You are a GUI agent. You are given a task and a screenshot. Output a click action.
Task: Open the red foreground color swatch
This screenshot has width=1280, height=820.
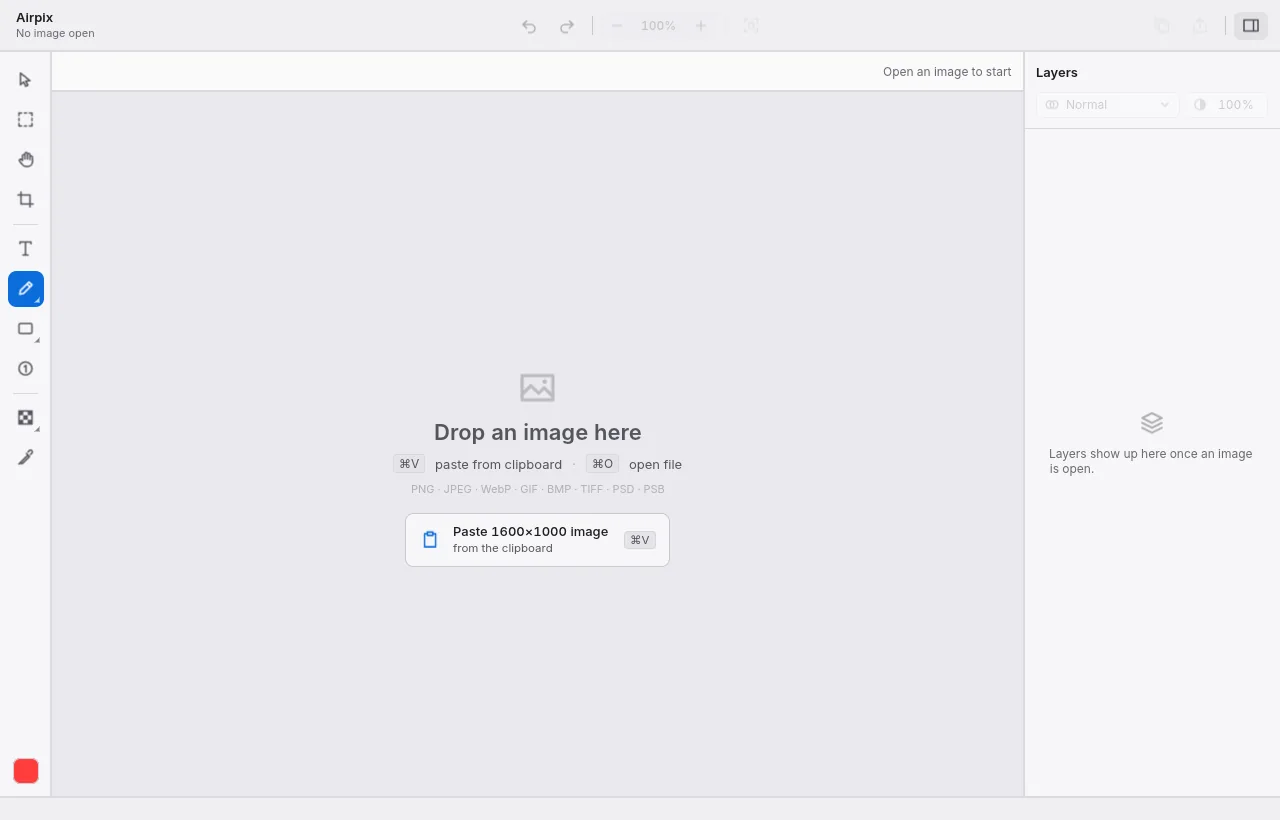[26, 771]
